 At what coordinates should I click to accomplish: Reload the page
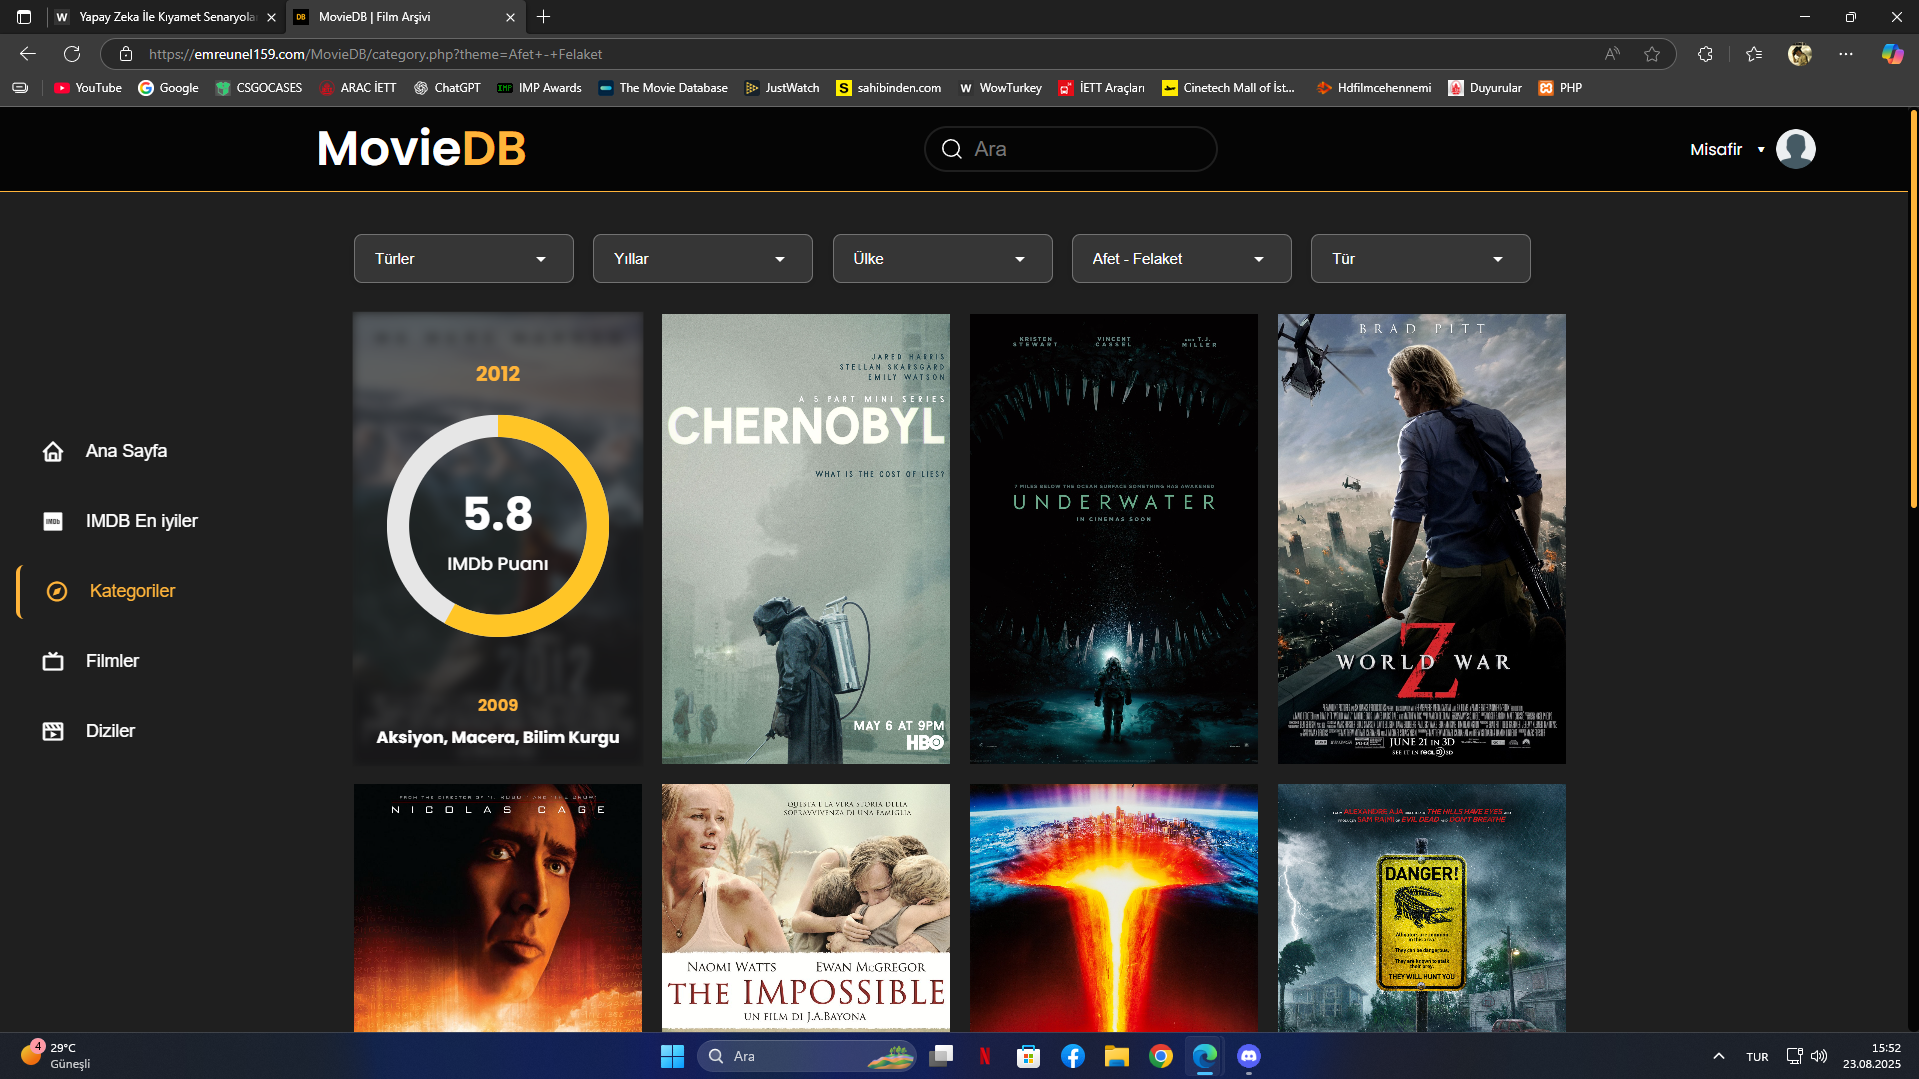72,54
